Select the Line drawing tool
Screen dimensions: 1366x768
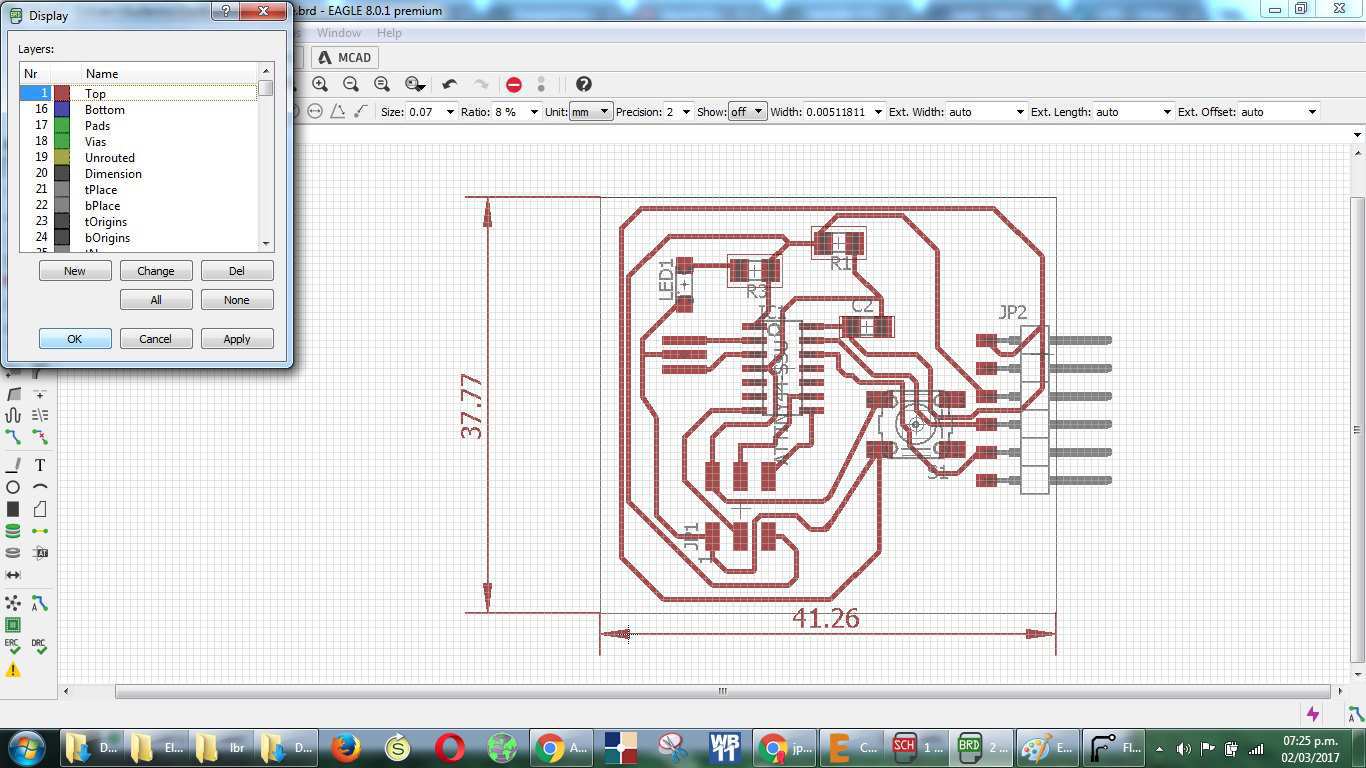[13, 465]
